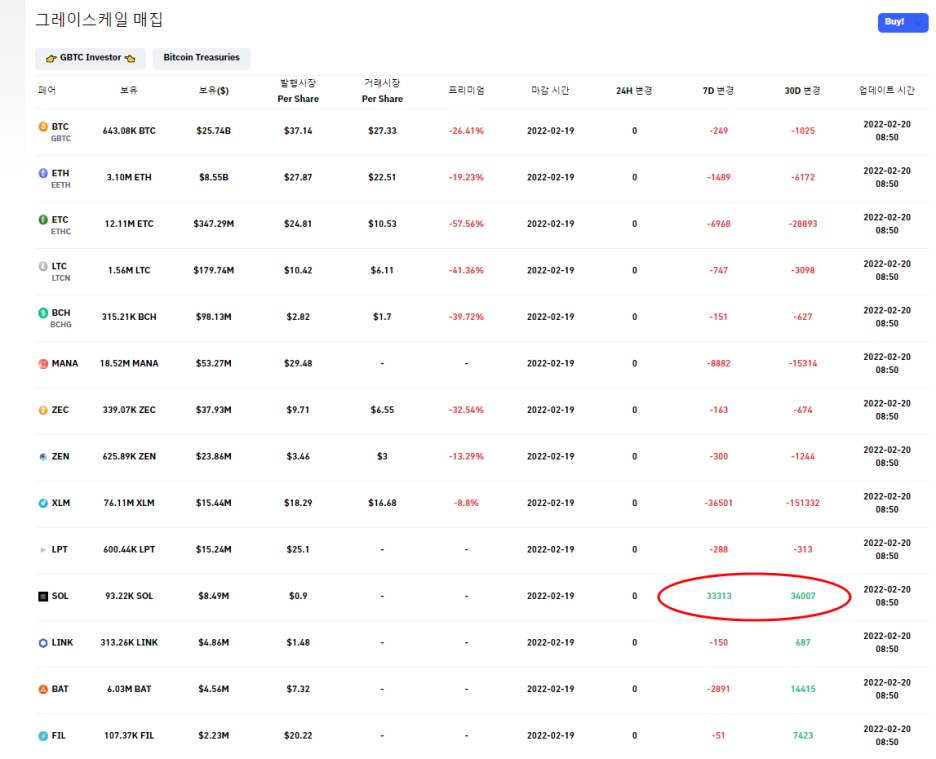Click the $347.29M ETC value

click(x=214, y=224)
